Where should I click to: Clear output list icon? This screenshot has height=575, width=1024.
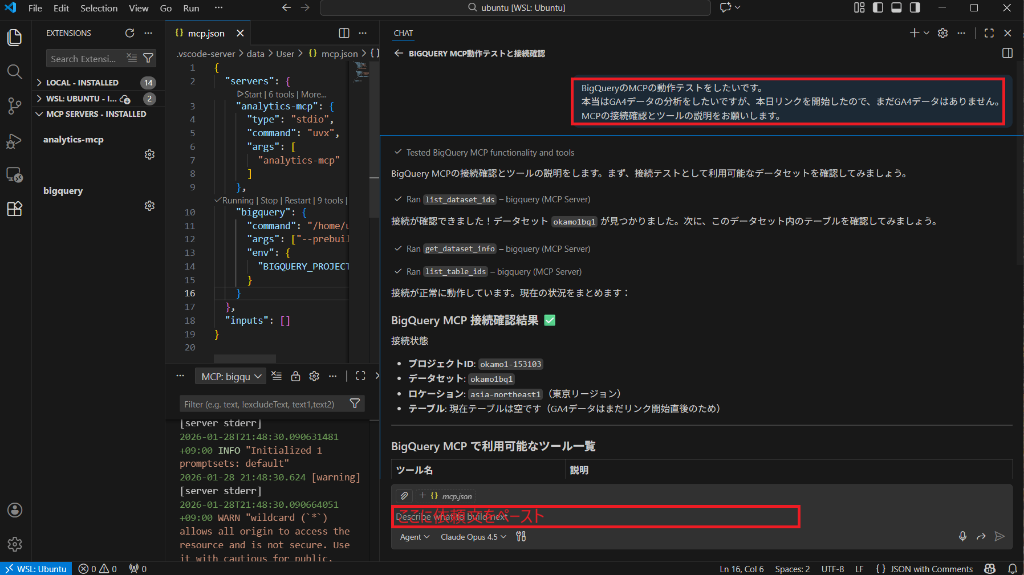point(277,376)
